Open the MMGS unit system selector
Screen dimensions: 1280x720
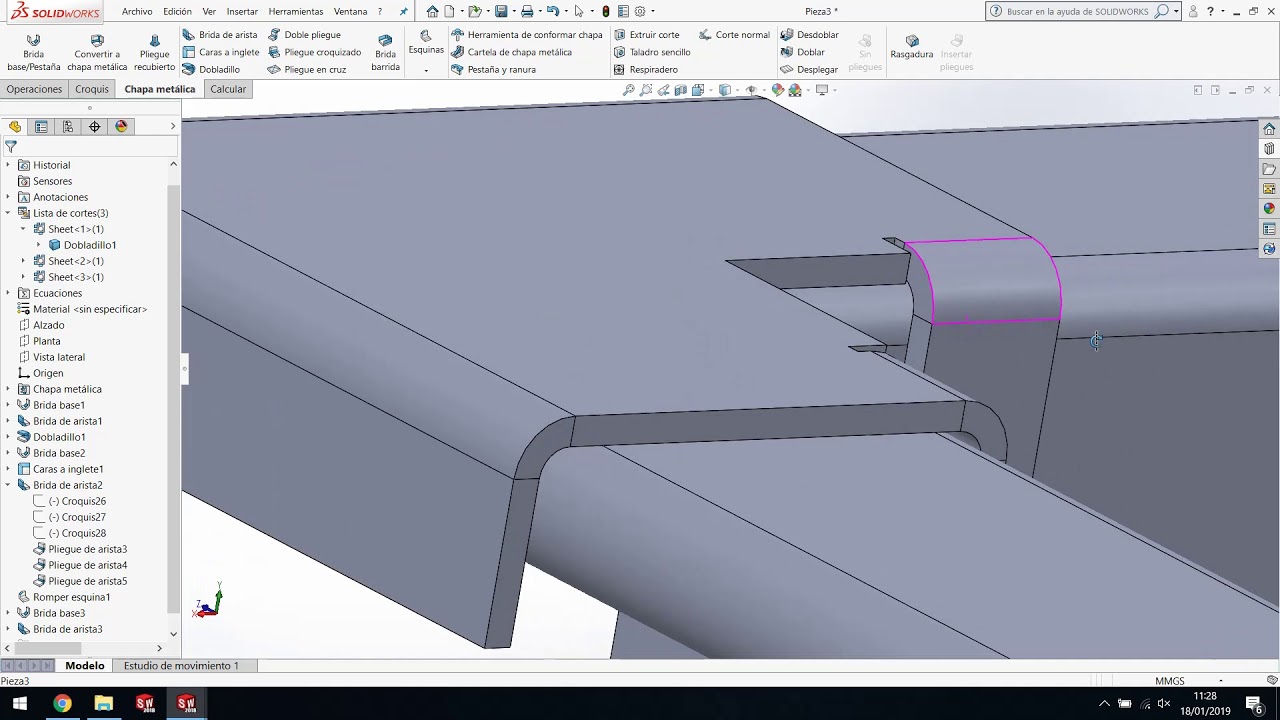pos(1170,681)
